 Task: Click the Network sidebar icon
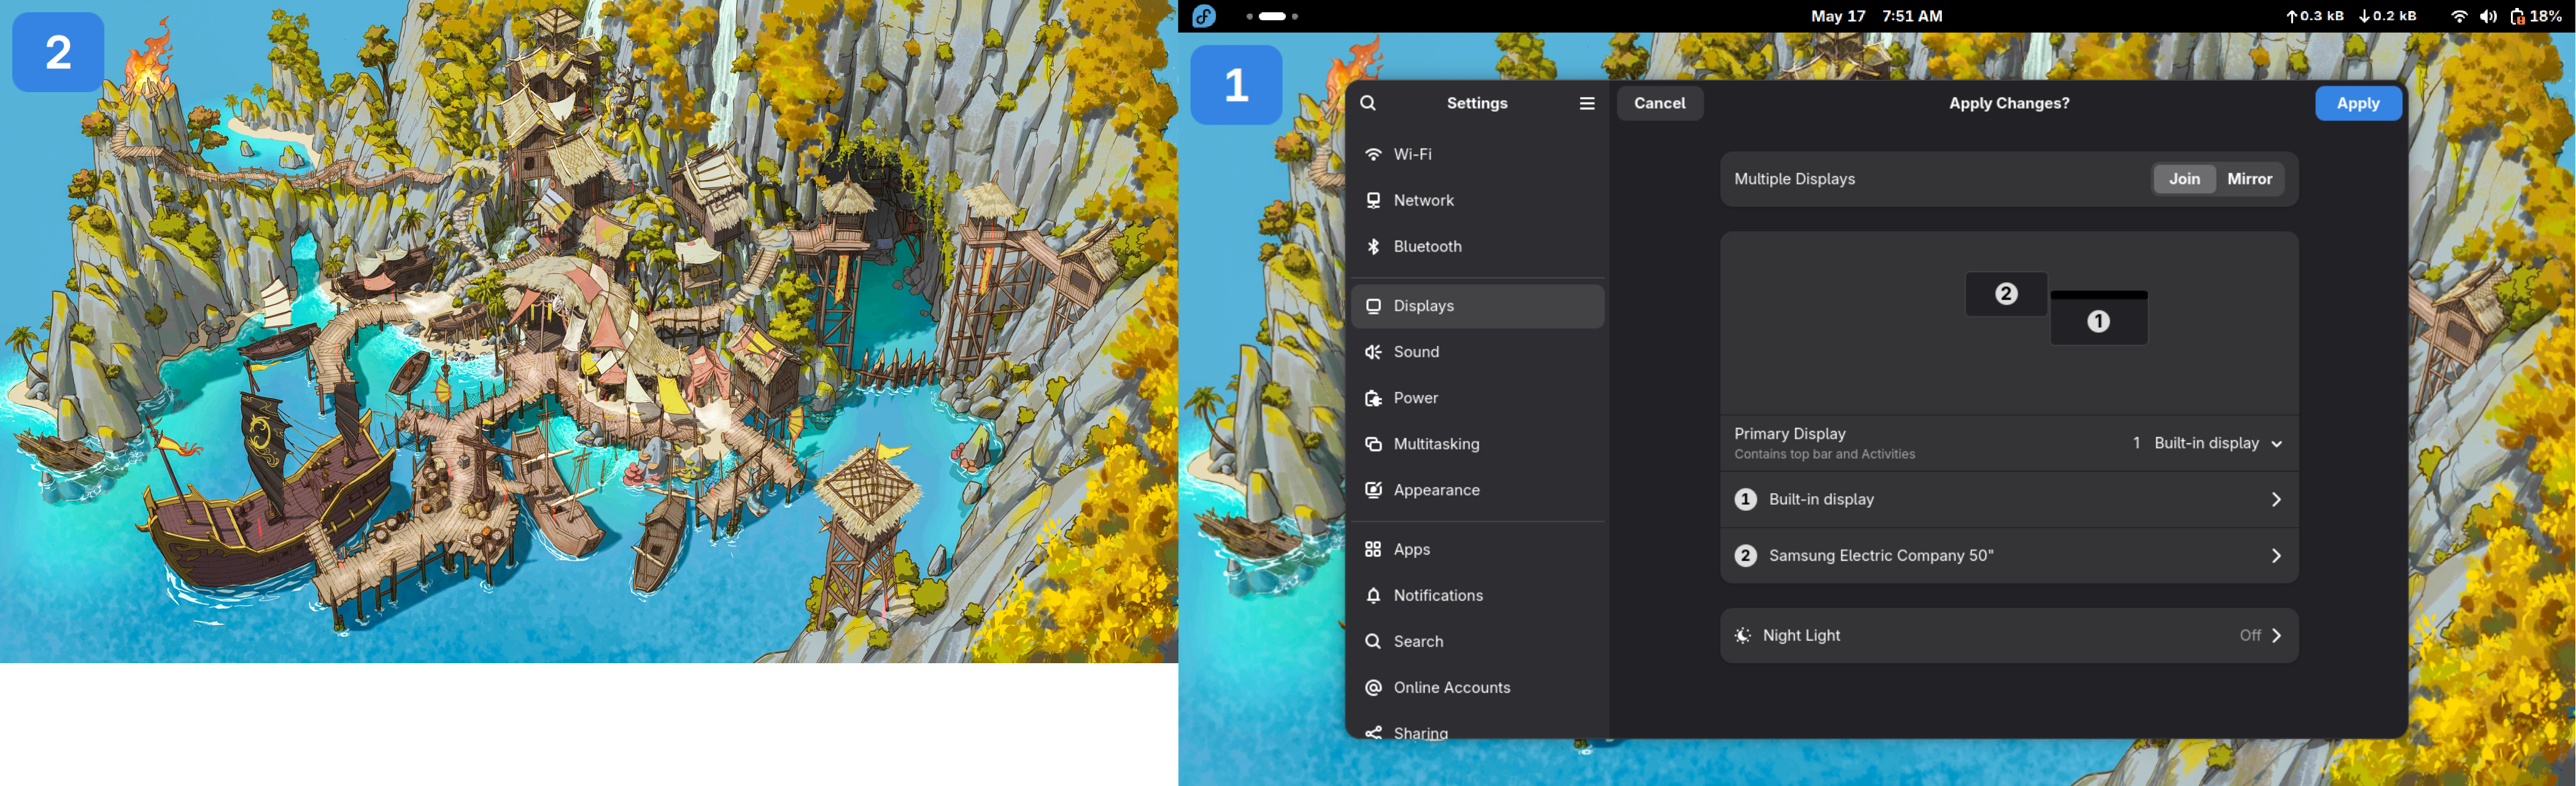click(1374, 200)
